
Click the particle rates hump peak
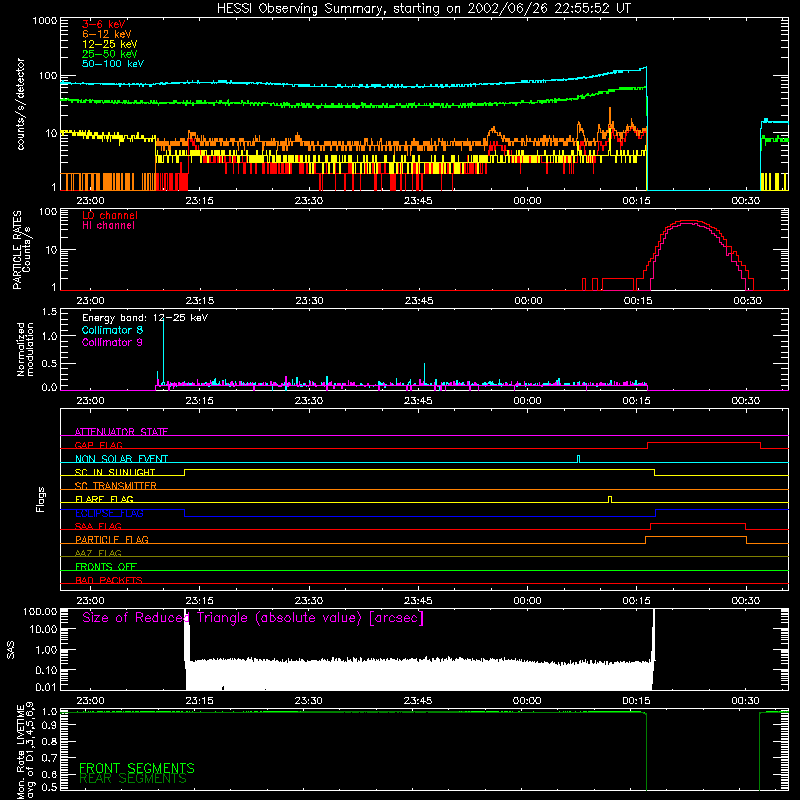click(x=689, y=221)
